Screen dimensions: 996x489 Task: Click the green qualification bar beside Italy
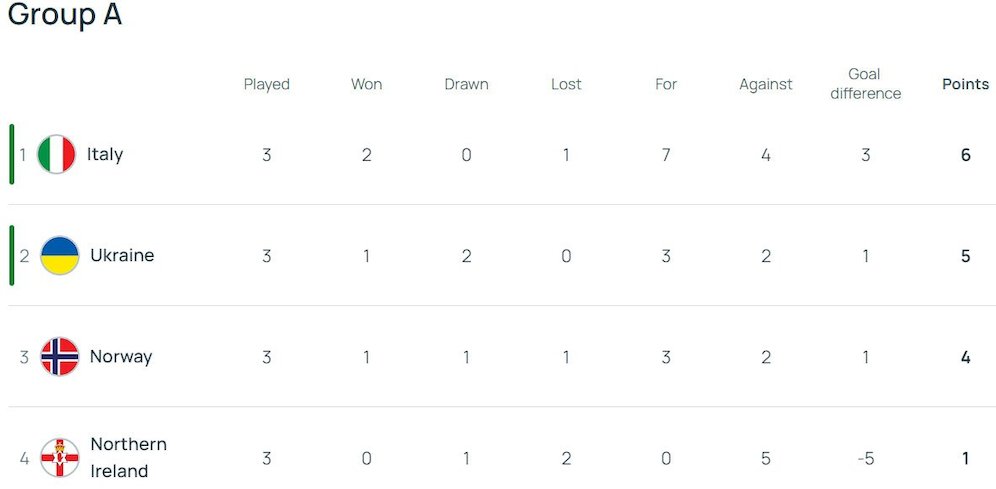coord(11,154)
